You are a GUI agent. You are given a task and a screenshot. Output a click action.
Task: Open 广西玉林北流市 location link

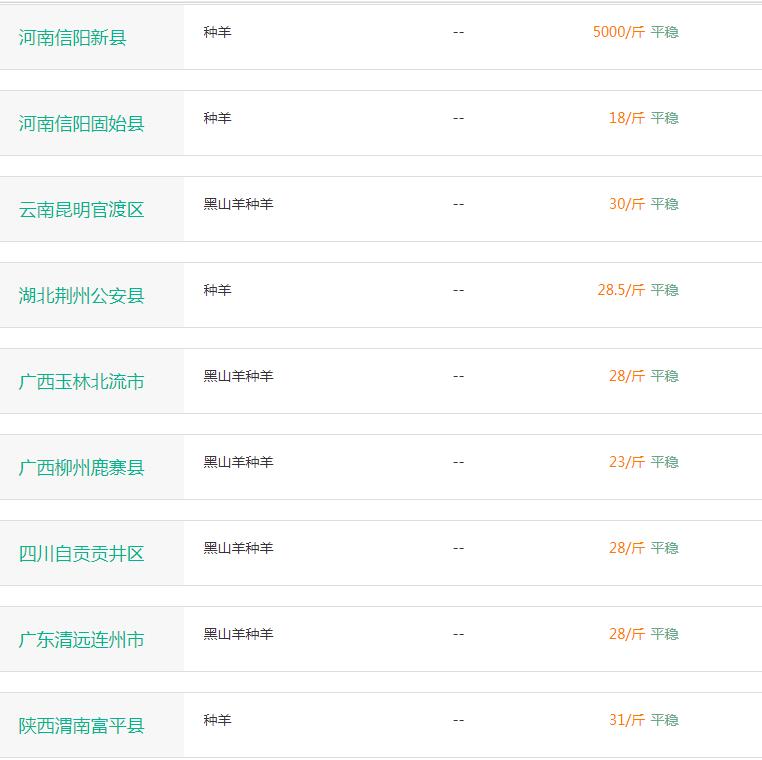pyautogui.click(x=82, y=381)
